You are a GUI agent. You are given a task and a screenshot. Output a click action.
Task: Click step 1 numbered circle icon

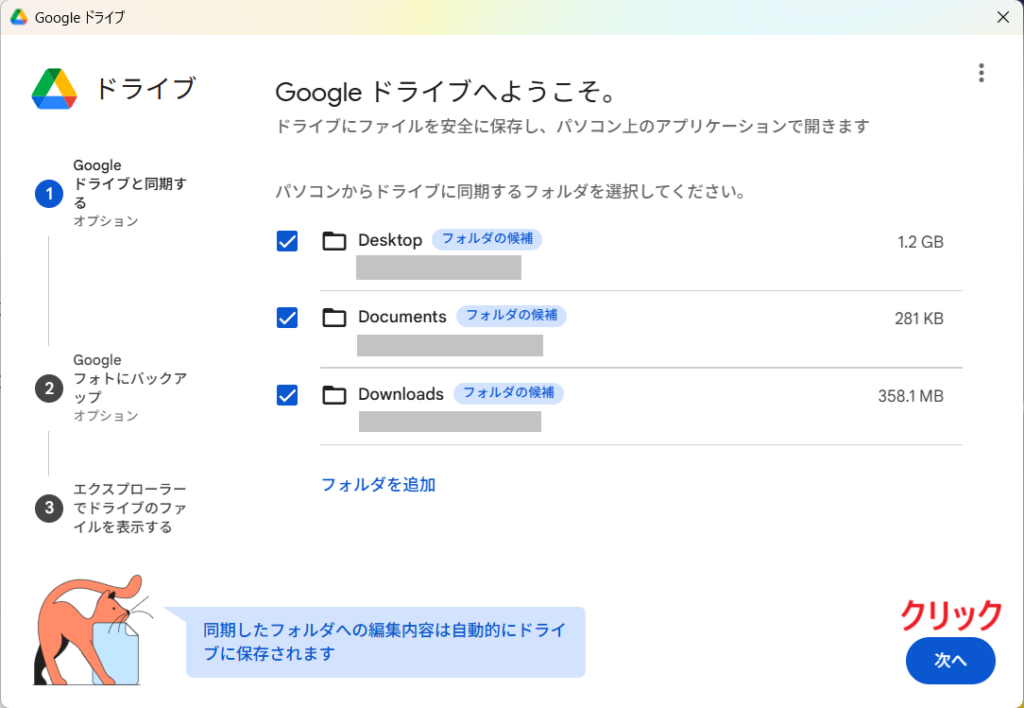point(49,194)
